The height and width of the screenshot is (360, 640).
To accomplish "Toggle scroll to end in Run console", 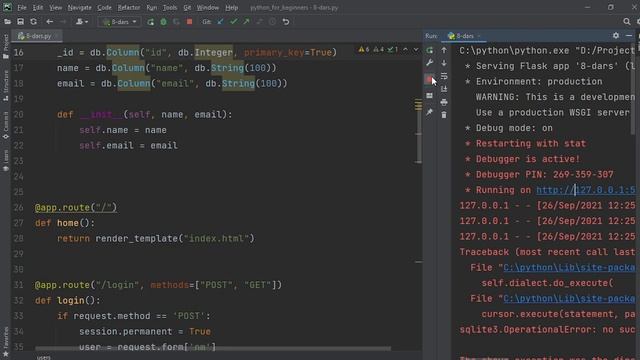I will (444, 89).
